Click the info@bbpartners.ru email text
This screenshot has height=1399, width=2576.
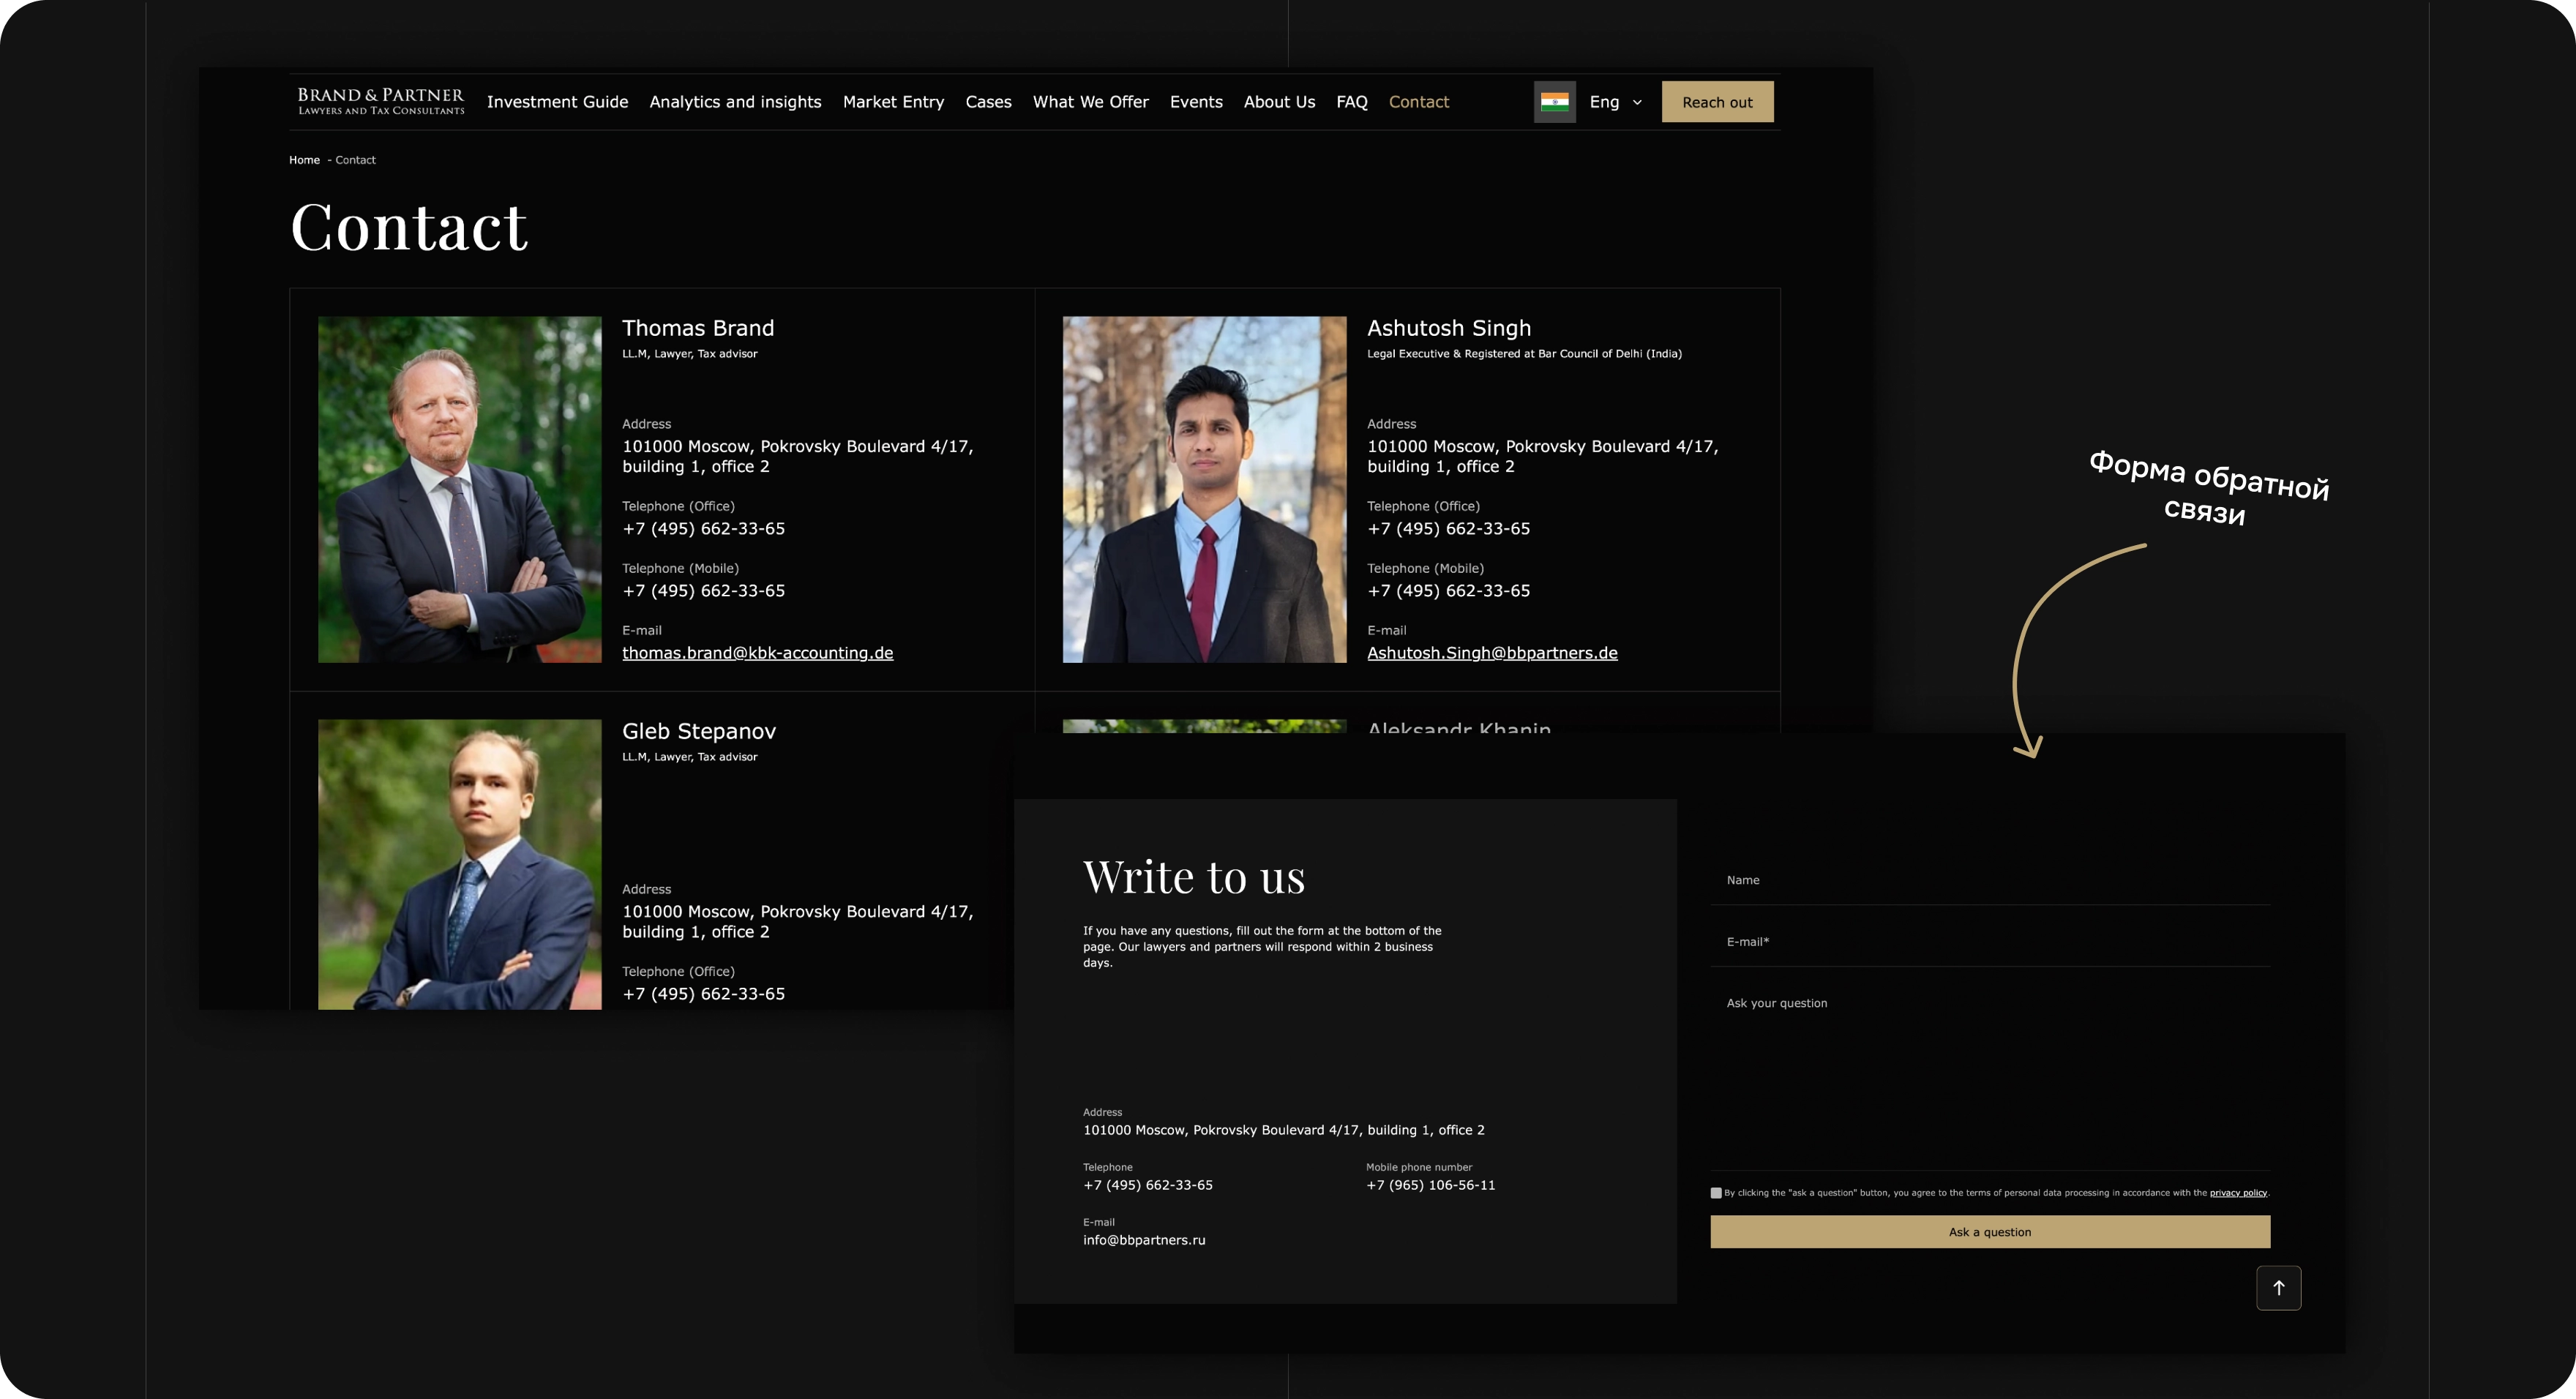point(1144,1240)
